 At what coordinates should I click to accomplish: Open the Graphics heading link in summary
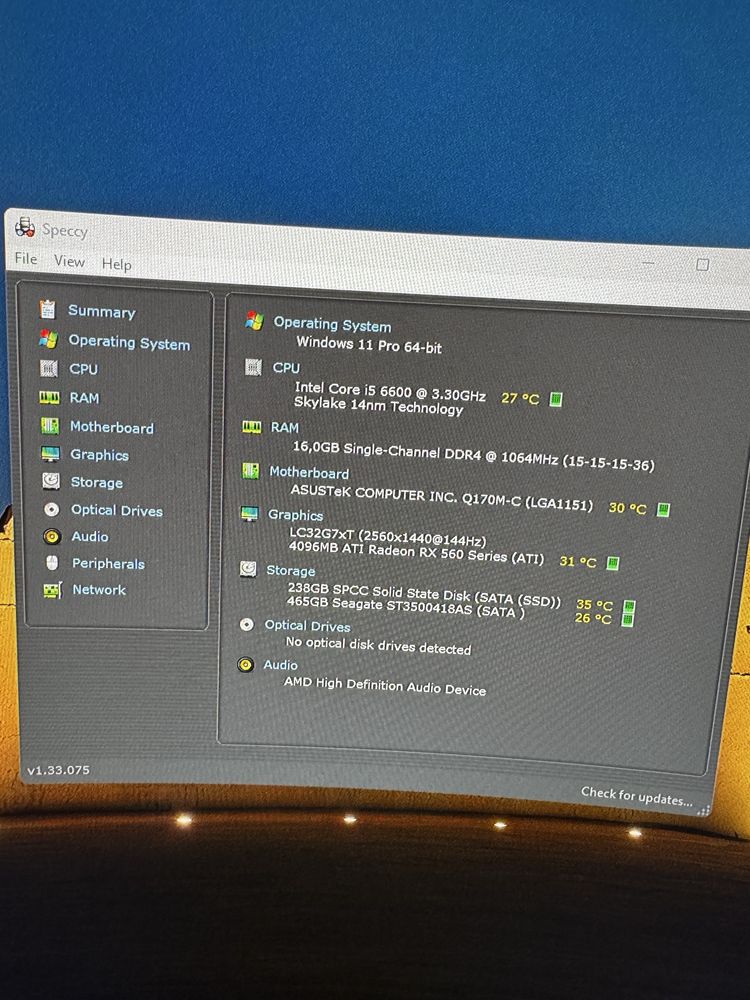click(295, 515)
